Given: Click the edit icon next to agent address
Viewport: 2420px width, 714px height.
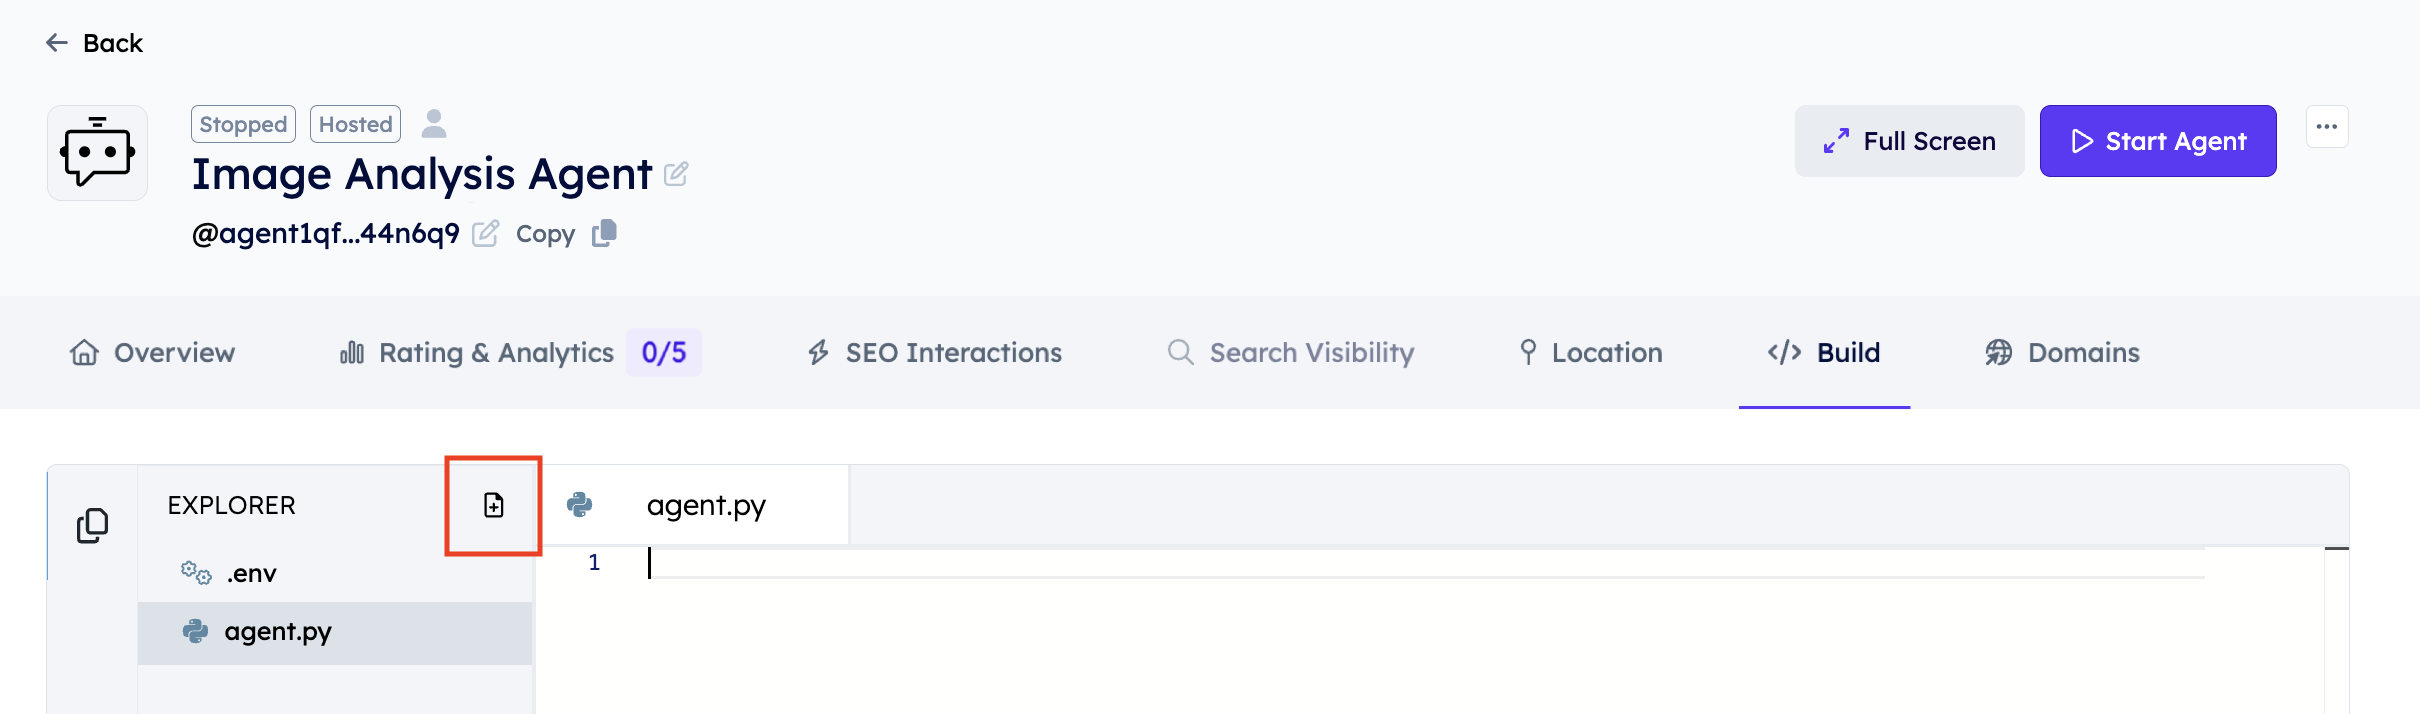Looking at the screenshot, I should point(486,234).
